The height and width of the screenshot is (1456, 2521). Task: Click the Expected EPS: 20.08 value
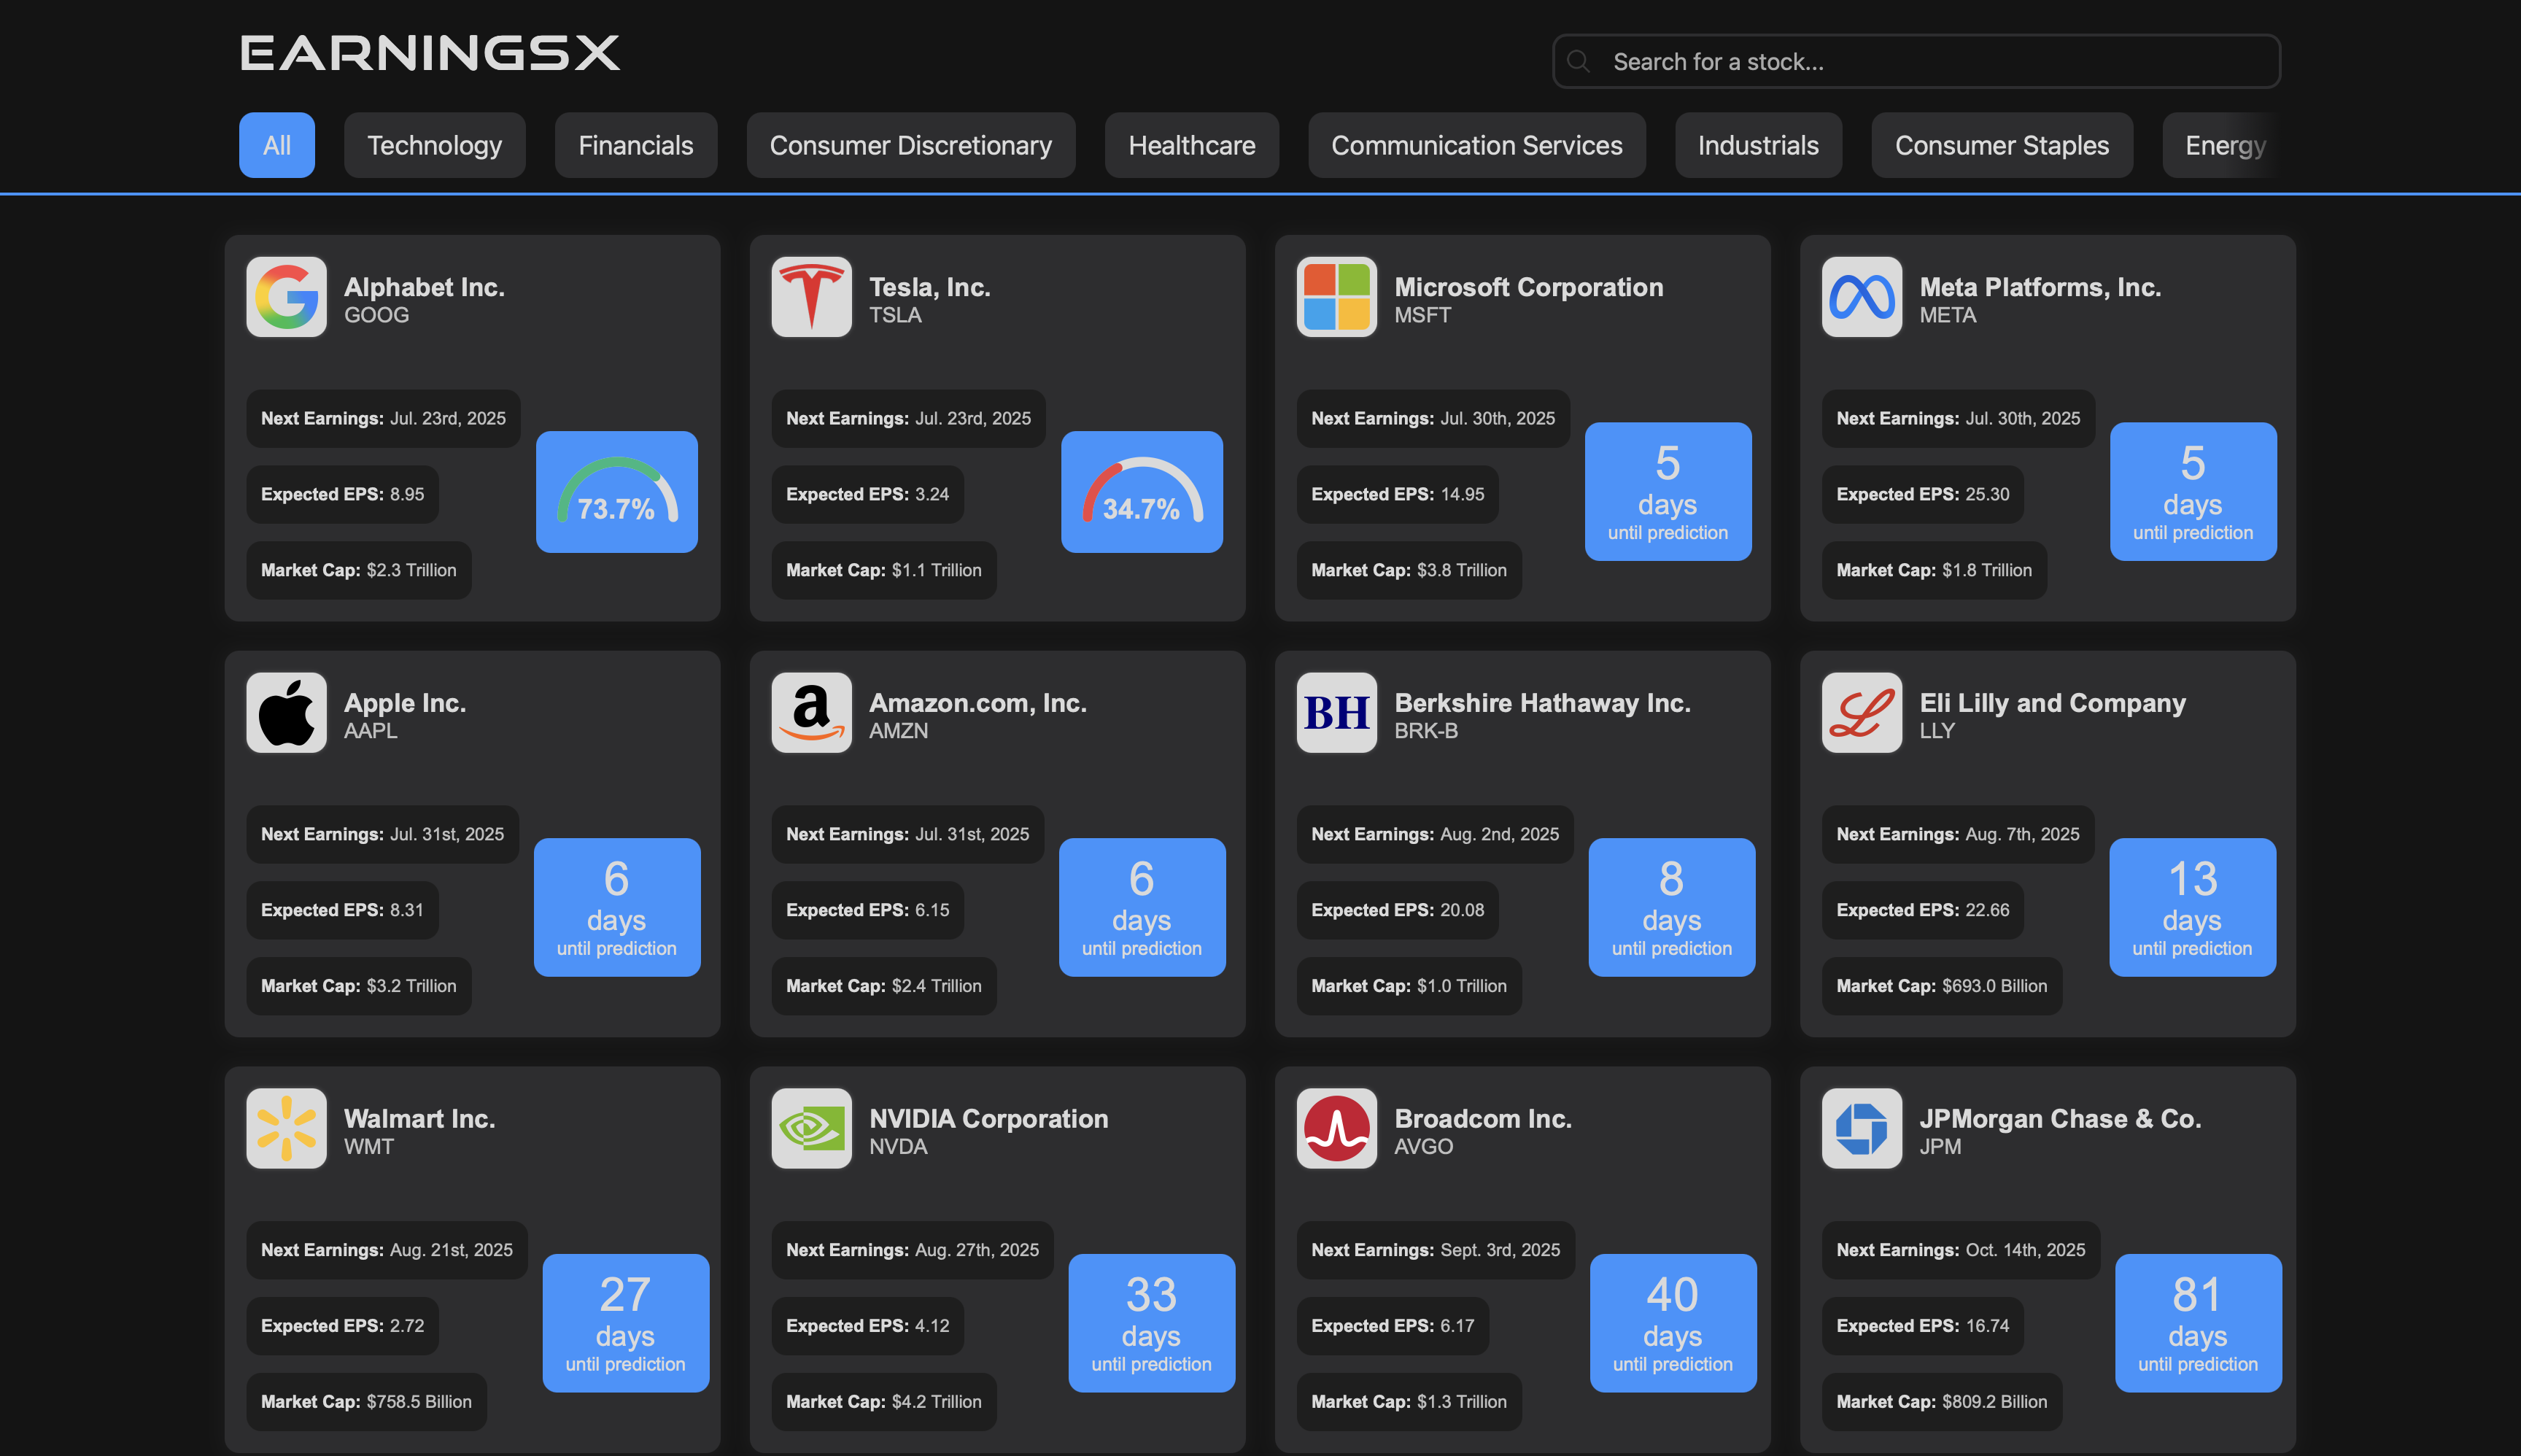[1397, 910]
